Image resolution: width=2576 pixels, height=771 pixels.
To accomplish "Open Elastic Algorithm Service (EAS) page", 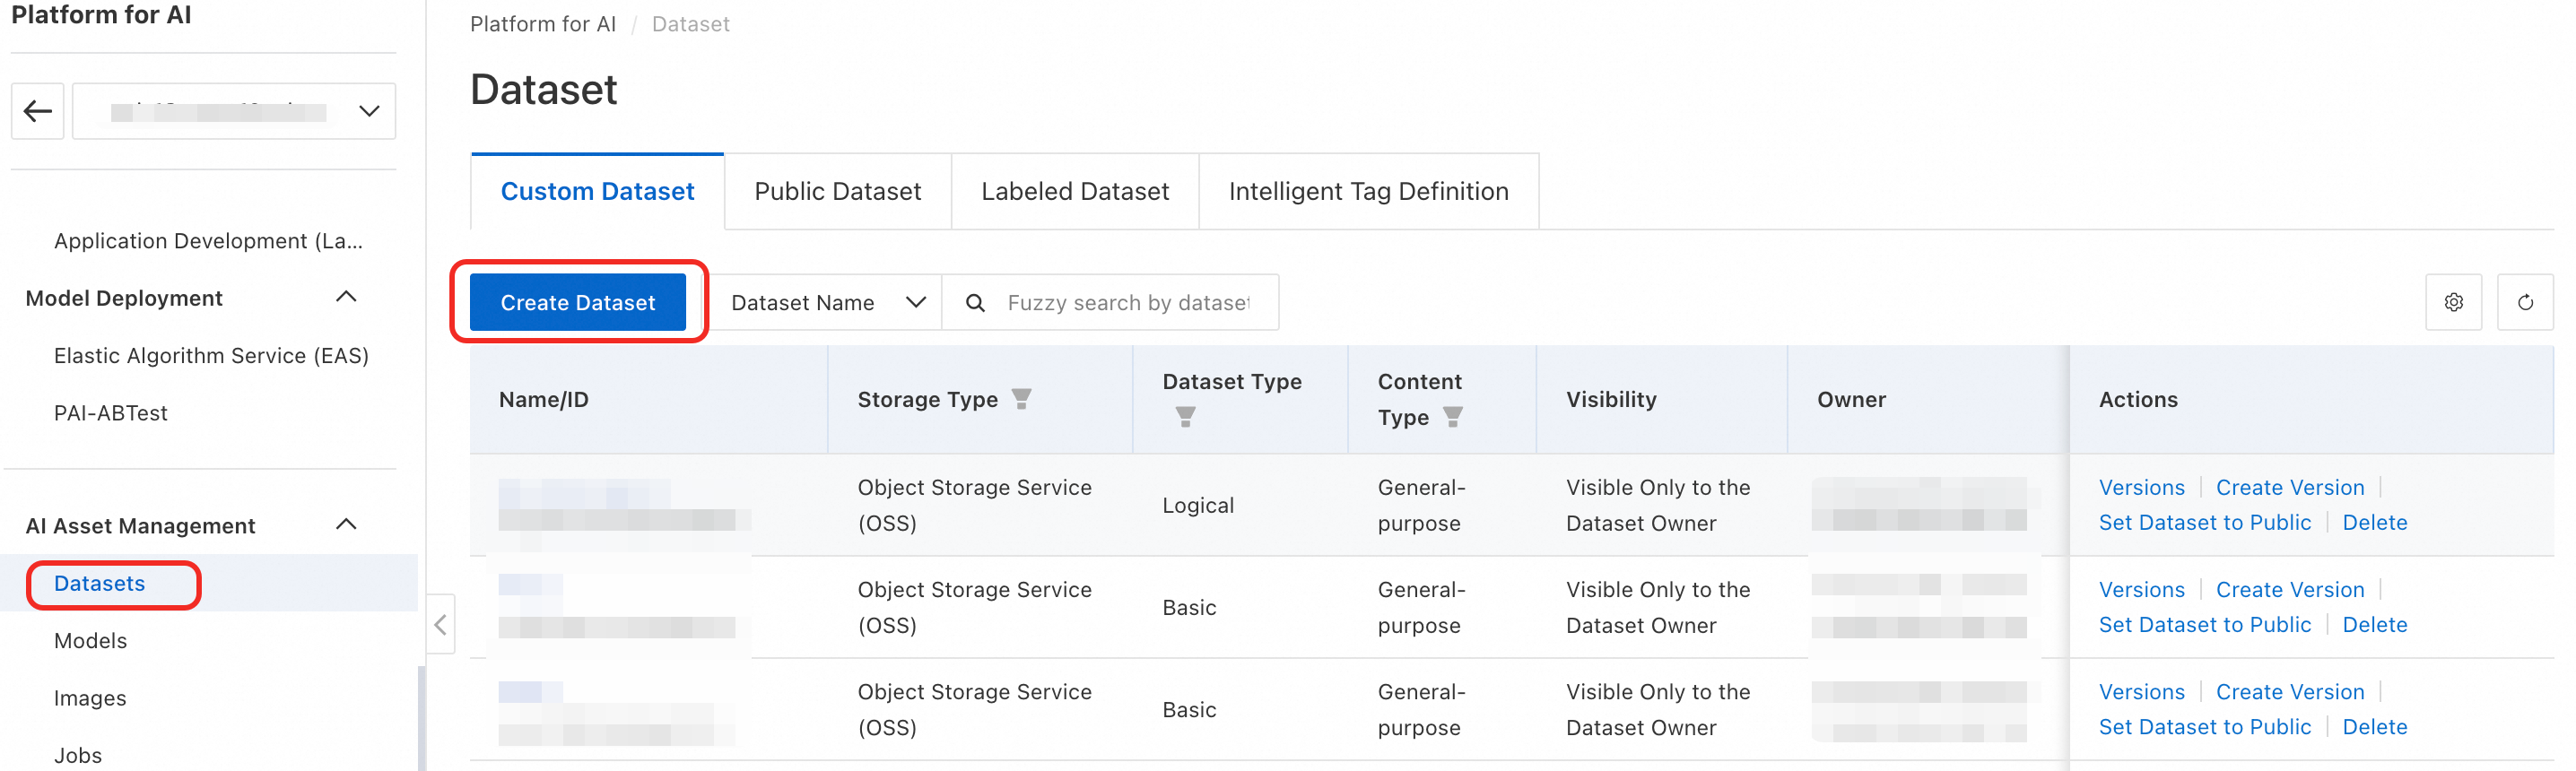I will tap(211, 356).
